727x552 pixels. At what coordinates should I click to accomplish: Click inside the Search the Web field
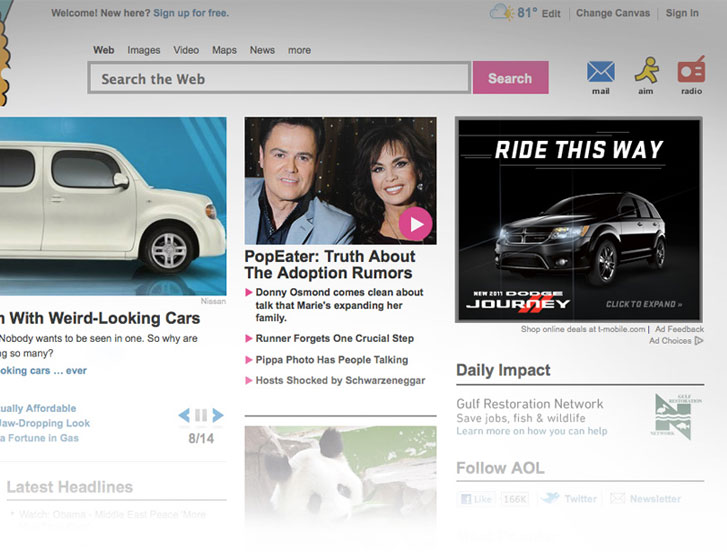[279, 78]
